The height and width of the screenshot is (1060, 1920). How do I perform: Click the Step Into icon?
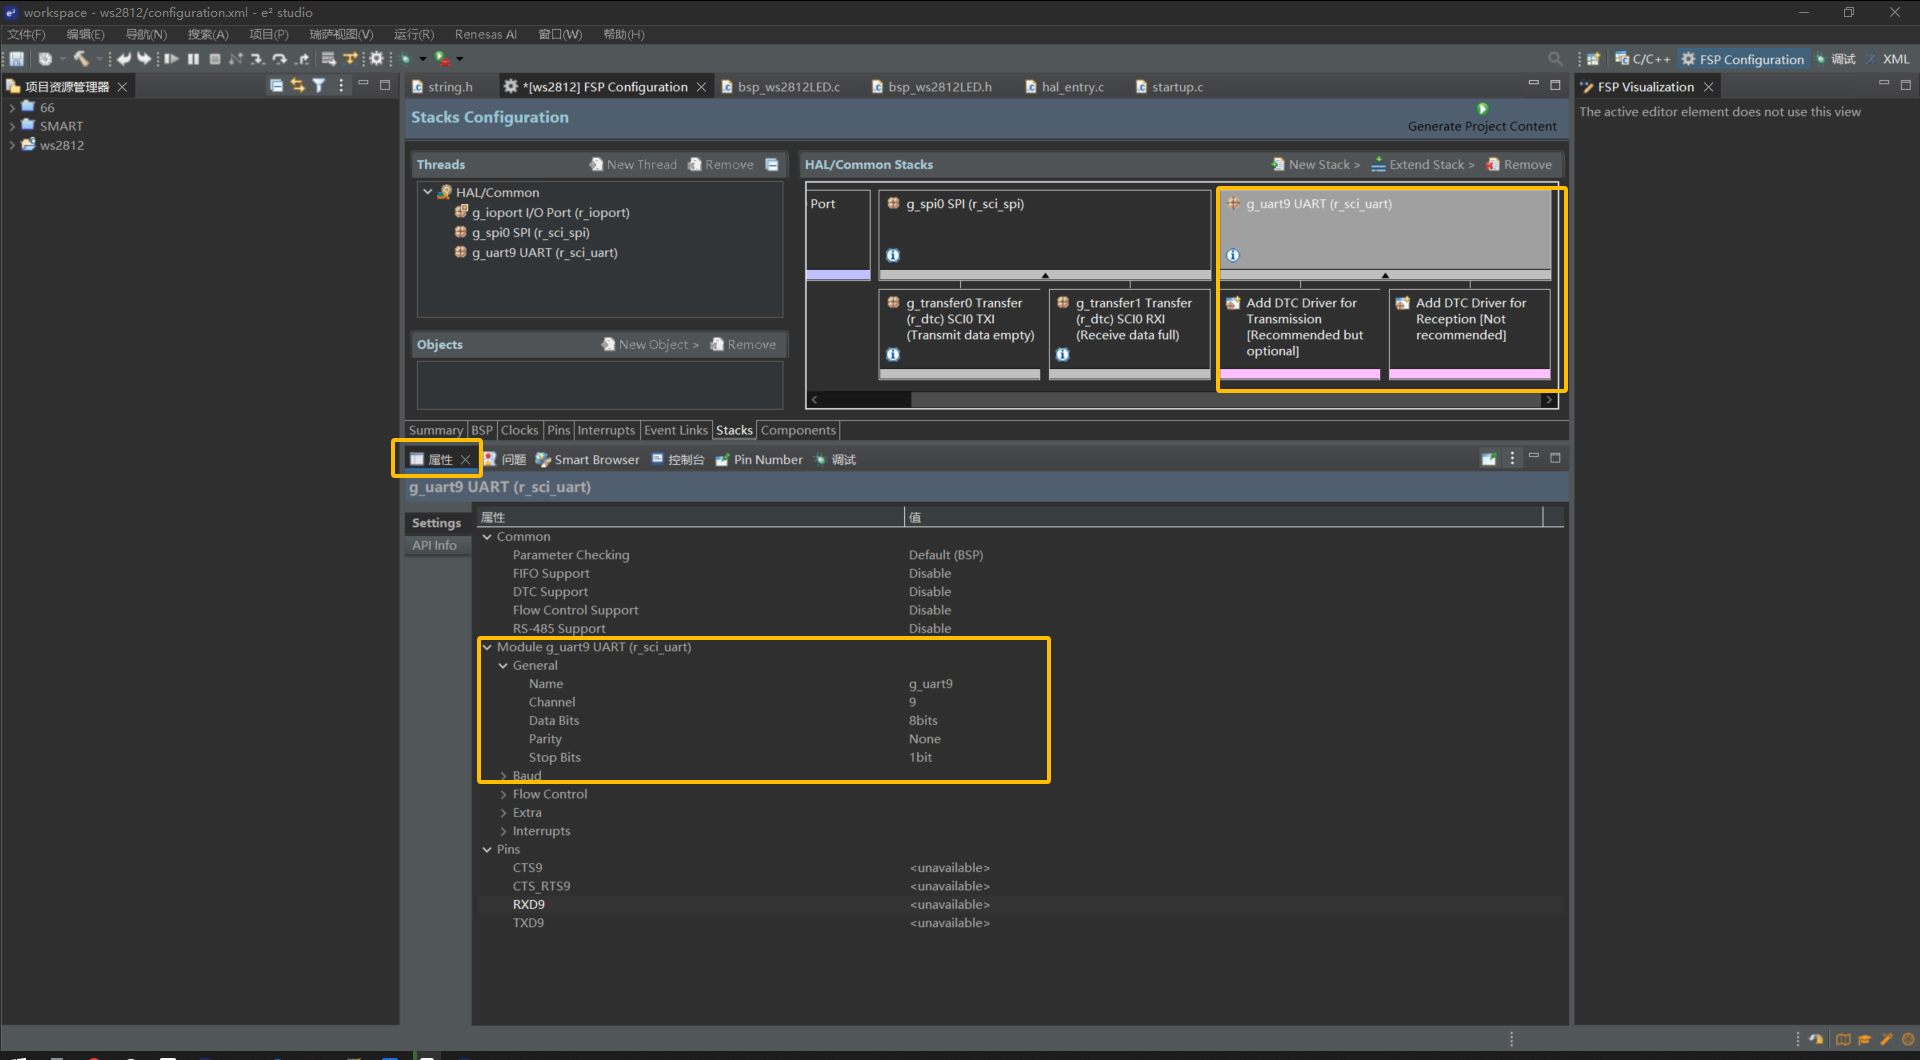258,59
